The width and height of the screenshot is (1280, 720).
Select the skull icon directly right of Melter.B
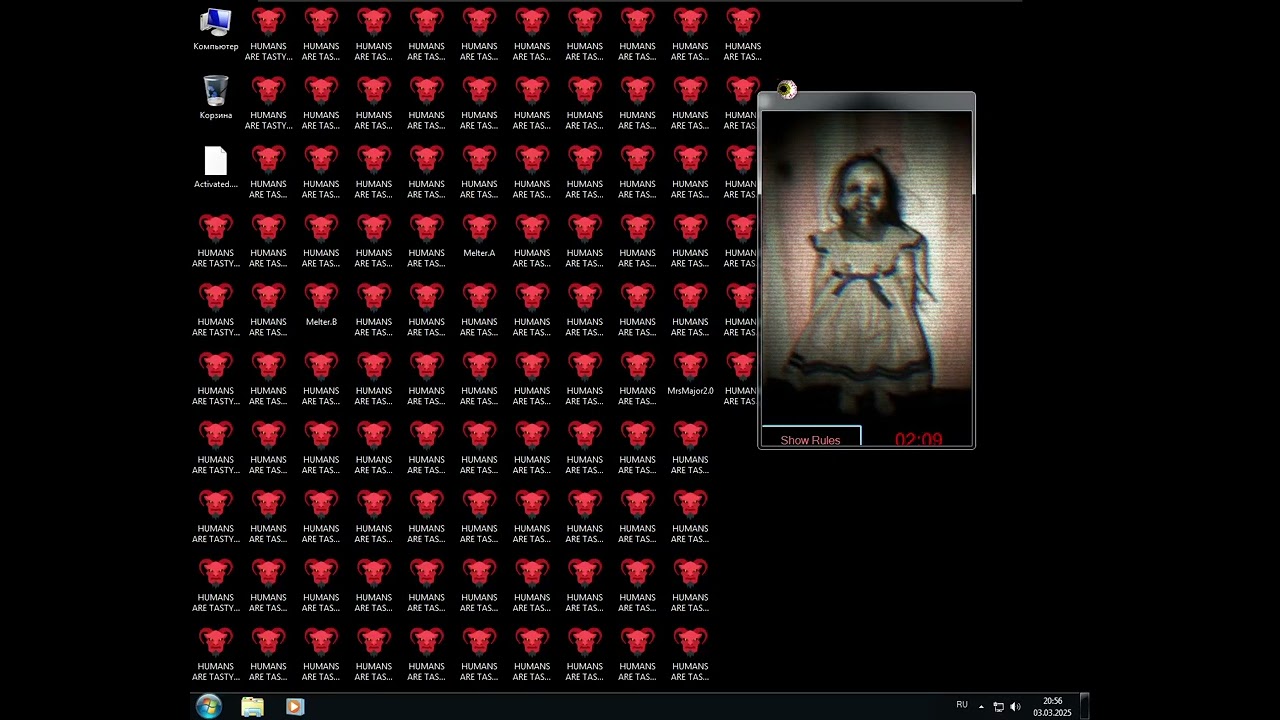point(374,309)
